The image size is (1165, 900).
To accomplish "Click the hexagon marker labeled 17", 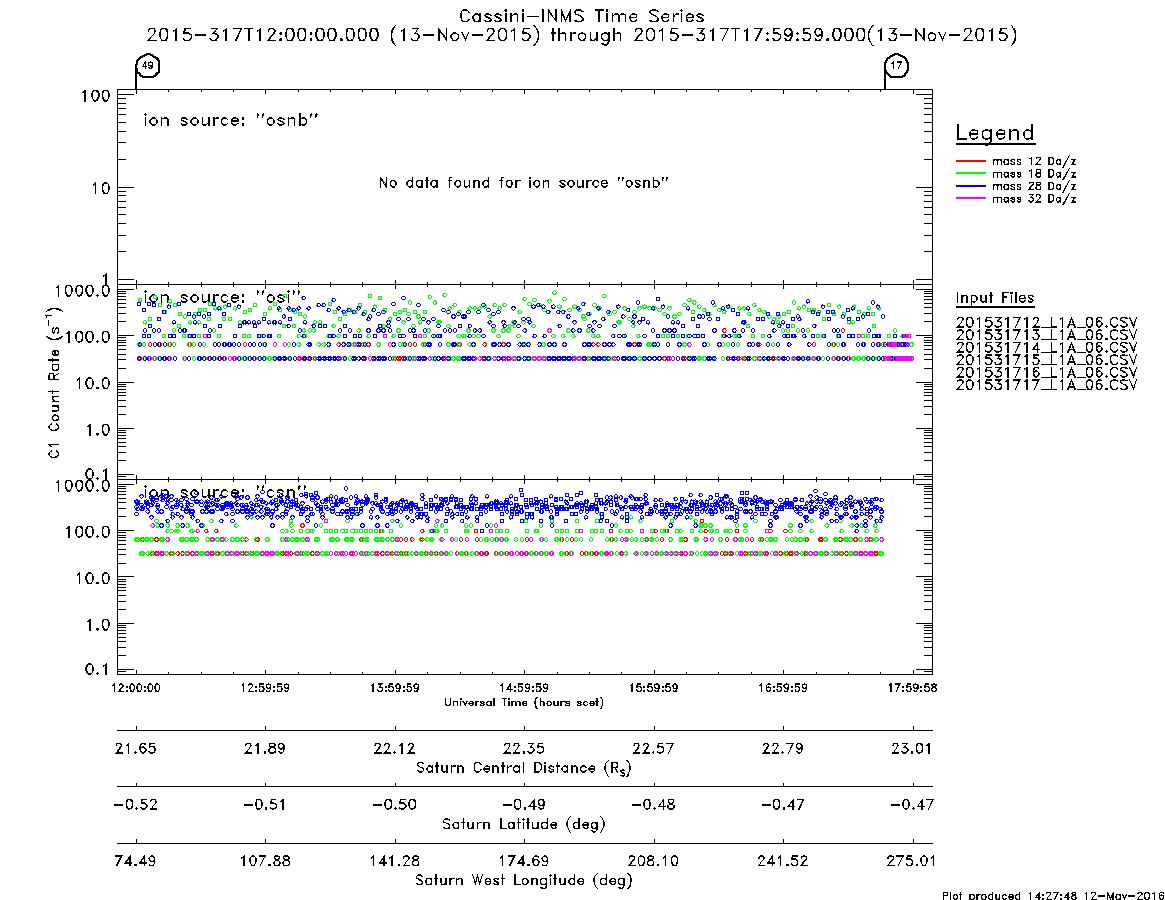I will 897,65.
